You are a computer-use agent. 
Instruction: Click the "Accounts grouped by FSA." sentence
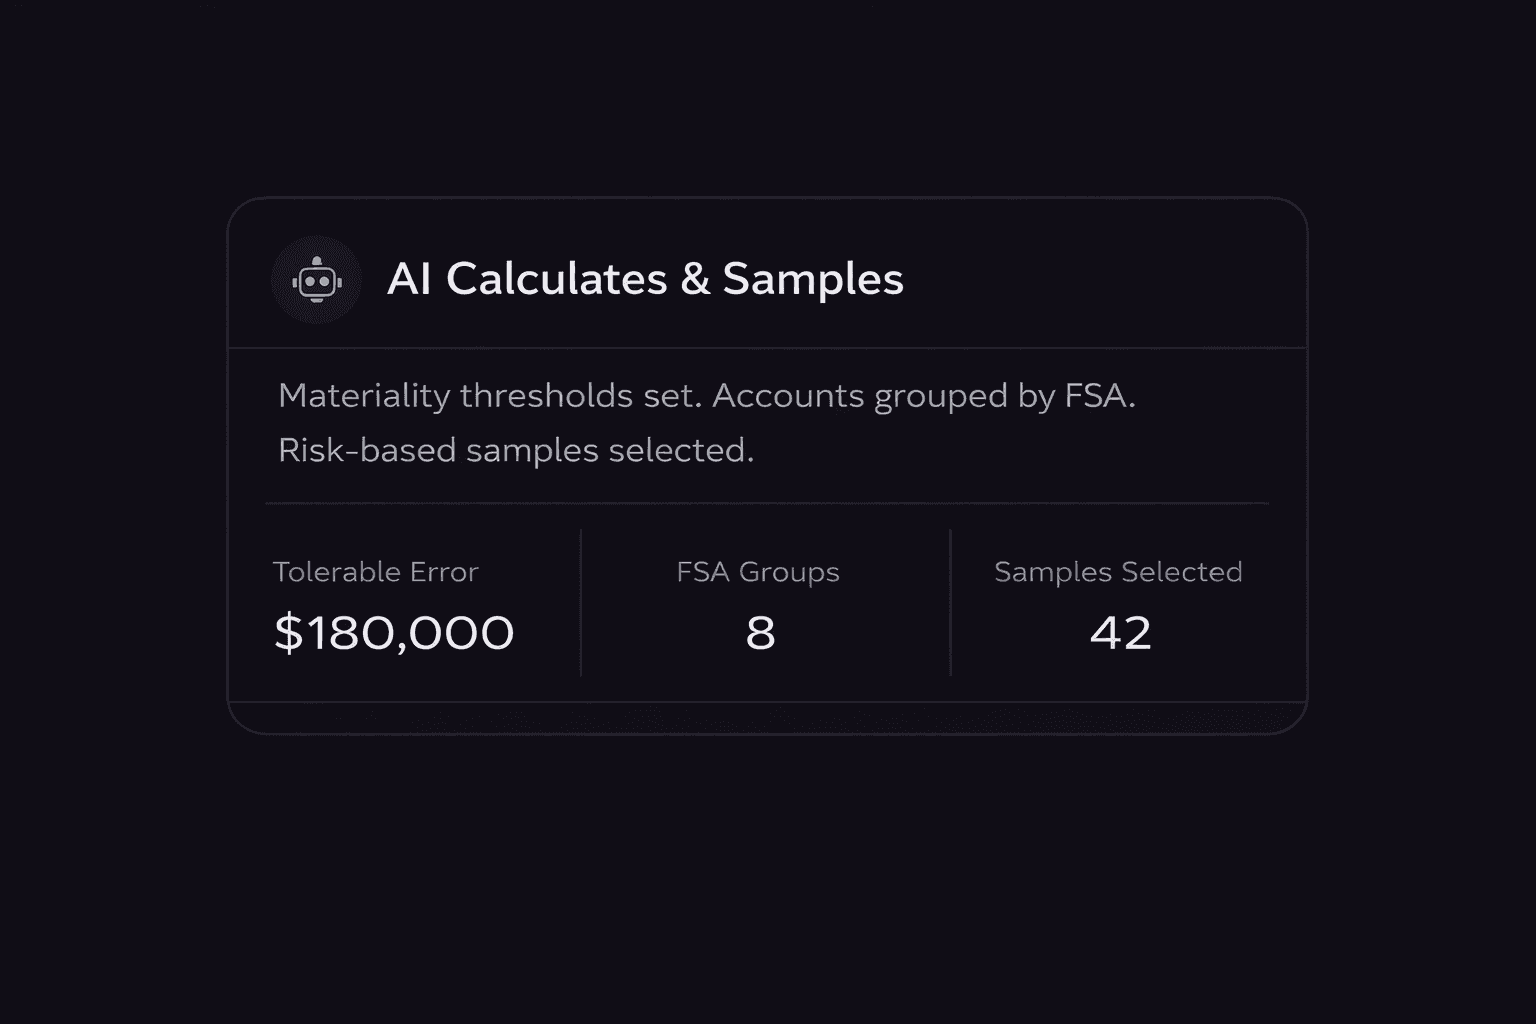923,396
